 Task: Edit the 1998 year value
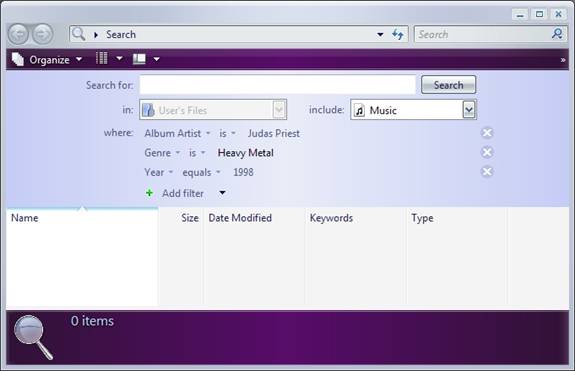pos(243,172)
